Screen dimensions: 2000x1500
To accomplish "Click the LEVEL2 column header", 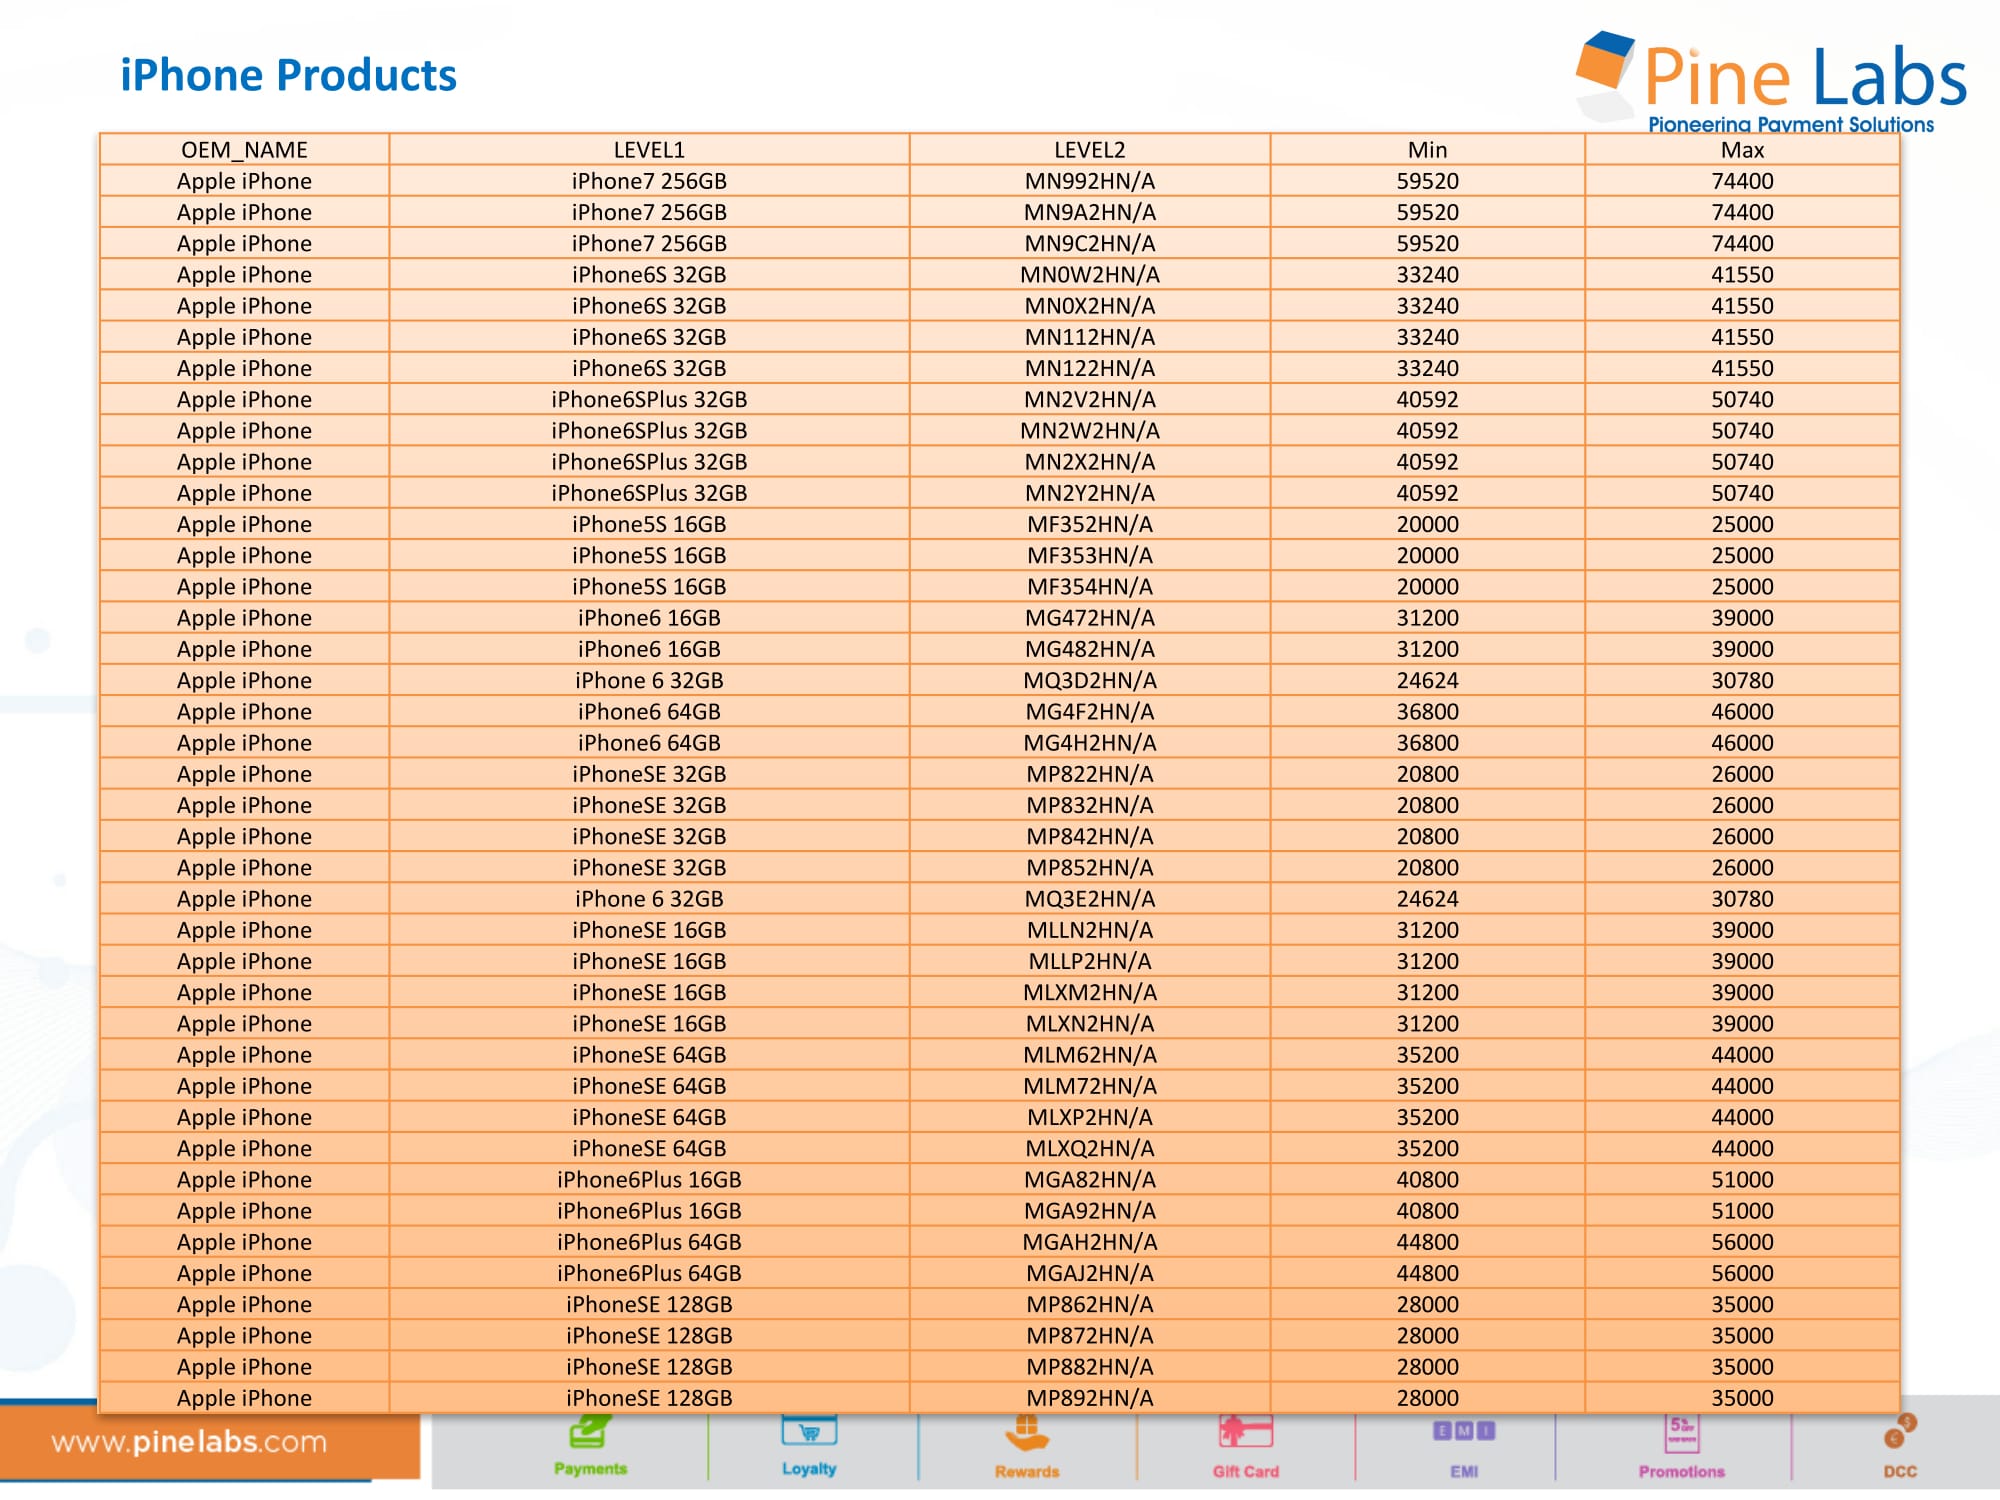I will point(1089,150).
